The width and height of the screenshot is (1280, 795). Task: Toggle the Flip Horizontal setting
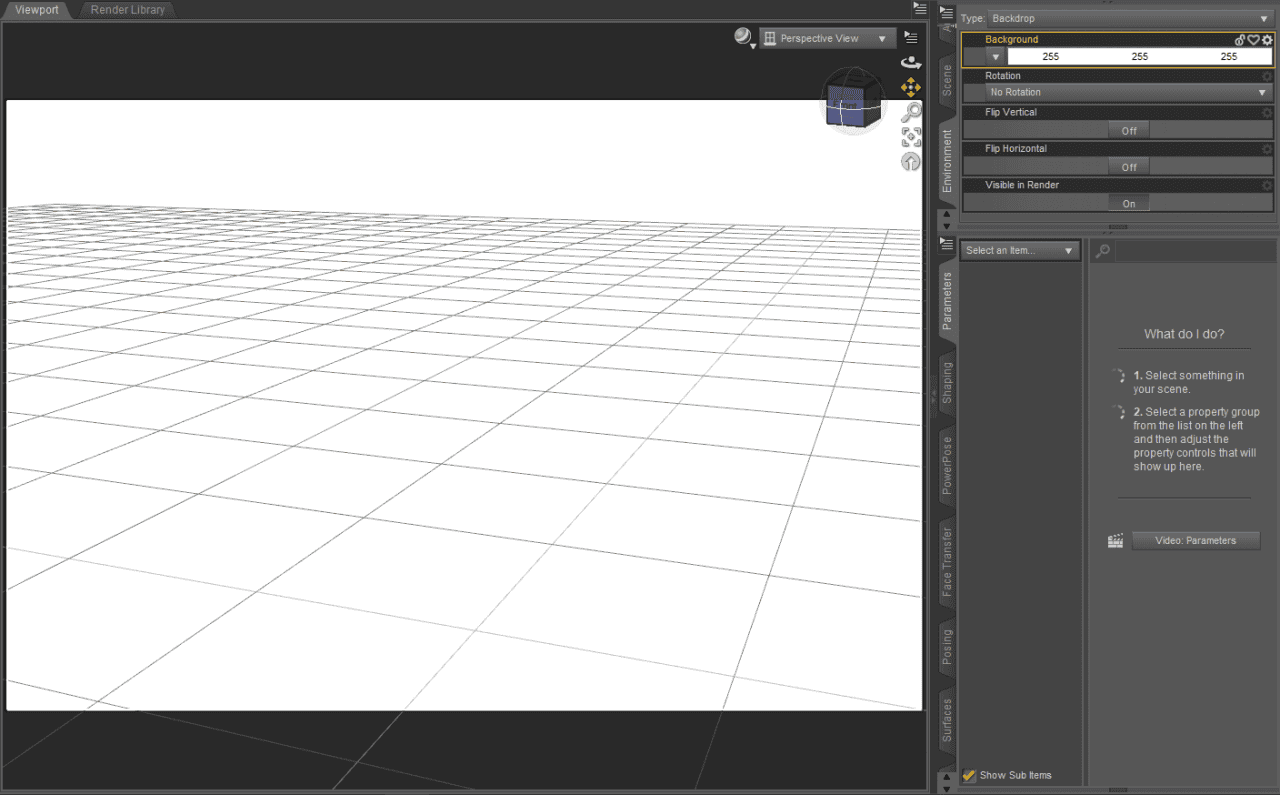1128,166
